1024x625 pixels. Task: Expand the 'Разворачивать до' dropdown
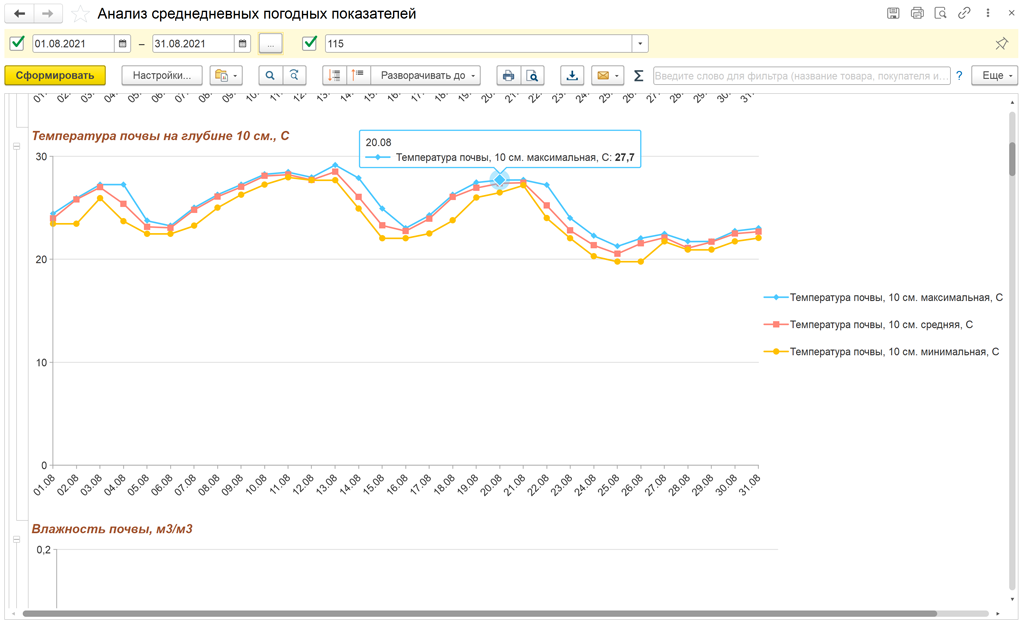[x=430, y=76]
